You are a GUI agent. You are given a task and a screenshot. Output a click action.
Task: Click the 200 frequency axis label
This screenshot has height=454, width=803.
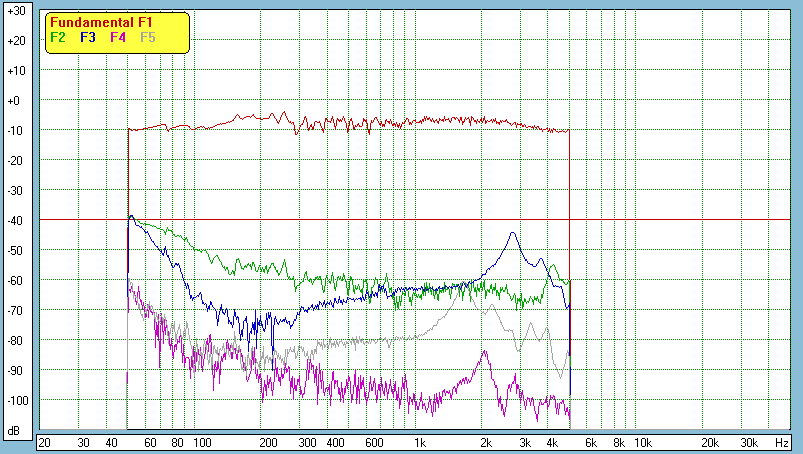(x=268, y=442)
